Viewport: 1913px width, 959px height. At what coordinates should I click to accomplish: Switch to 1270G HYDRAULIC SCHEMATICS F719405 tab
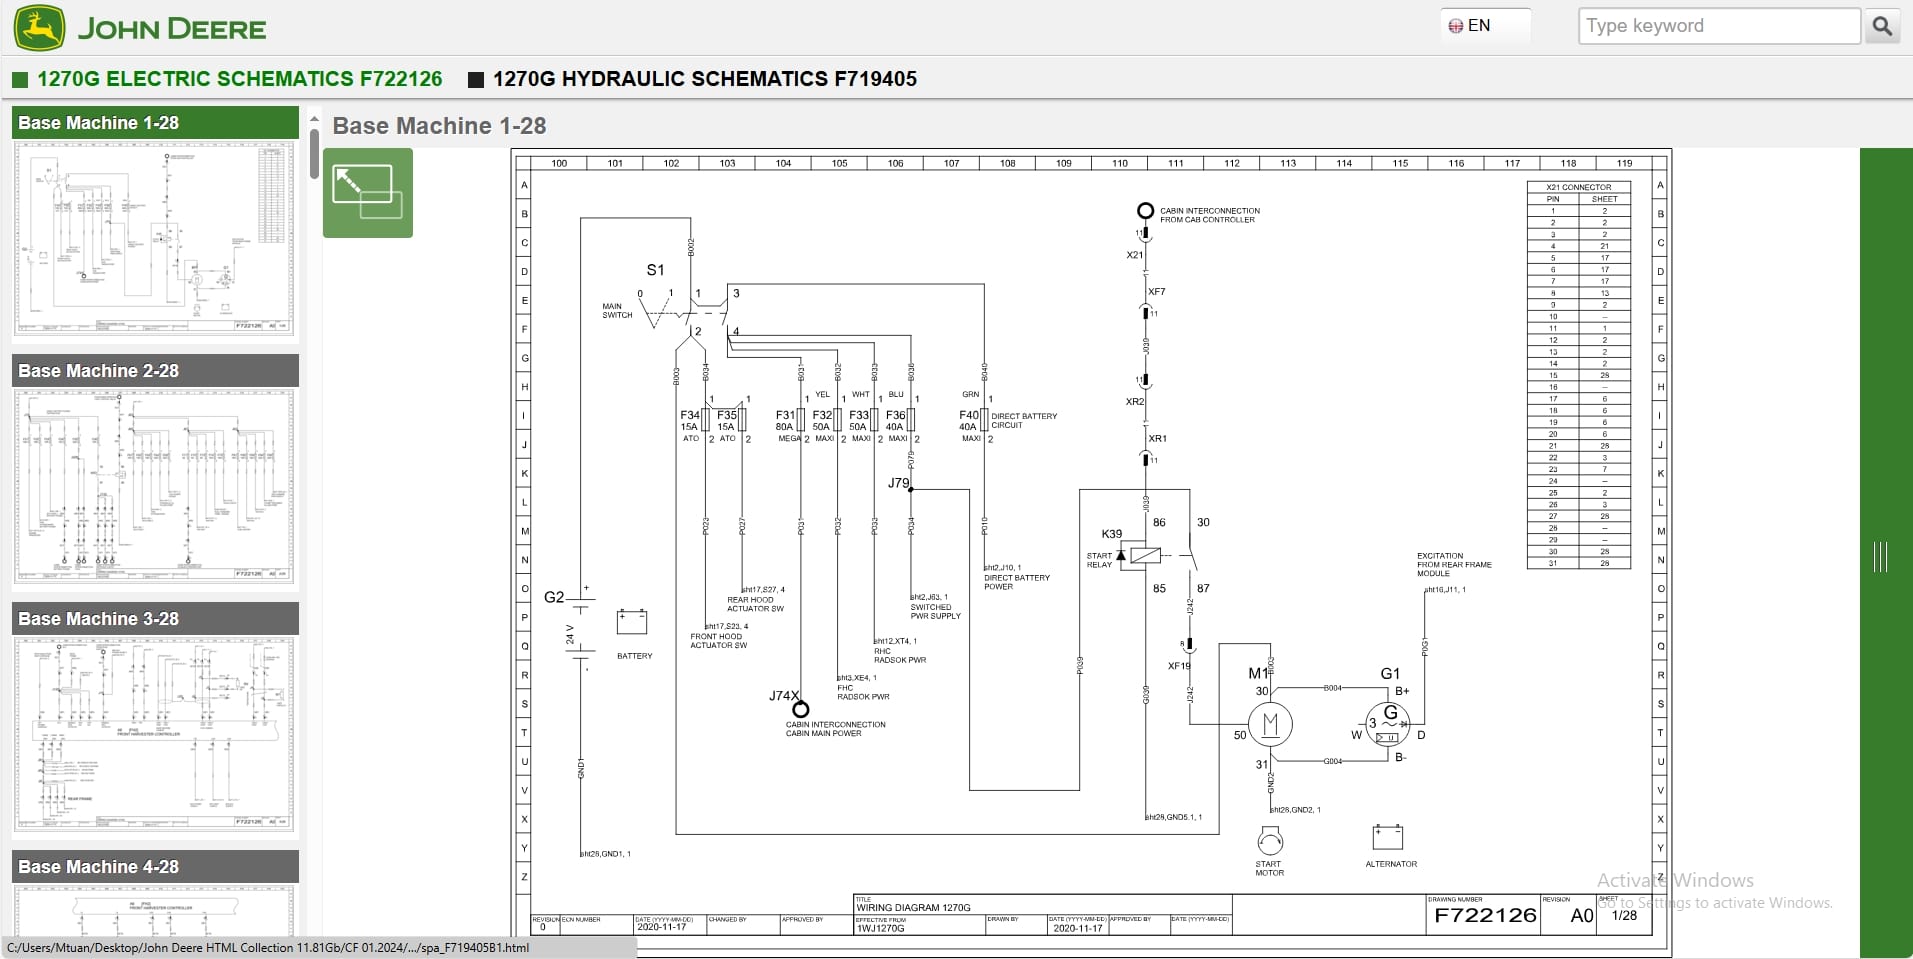tap(705, 79)
